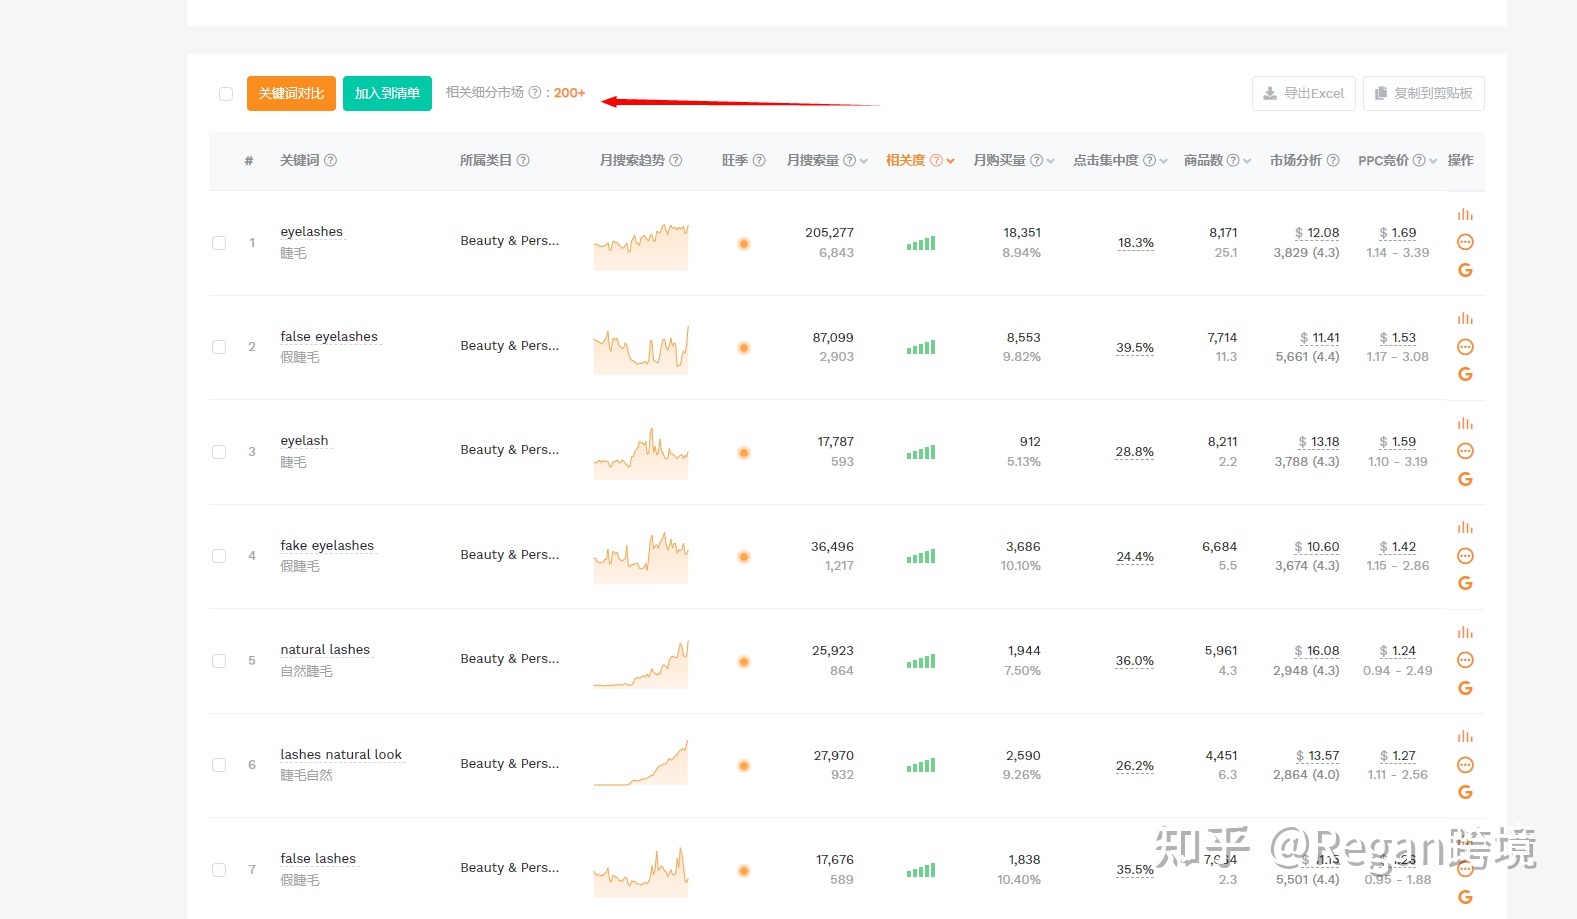The width and height of the screenshot is (1577, 919).
Task: Sort table by PPC竞价 column
Action: pyautogui.click(x=1433, y=161)
